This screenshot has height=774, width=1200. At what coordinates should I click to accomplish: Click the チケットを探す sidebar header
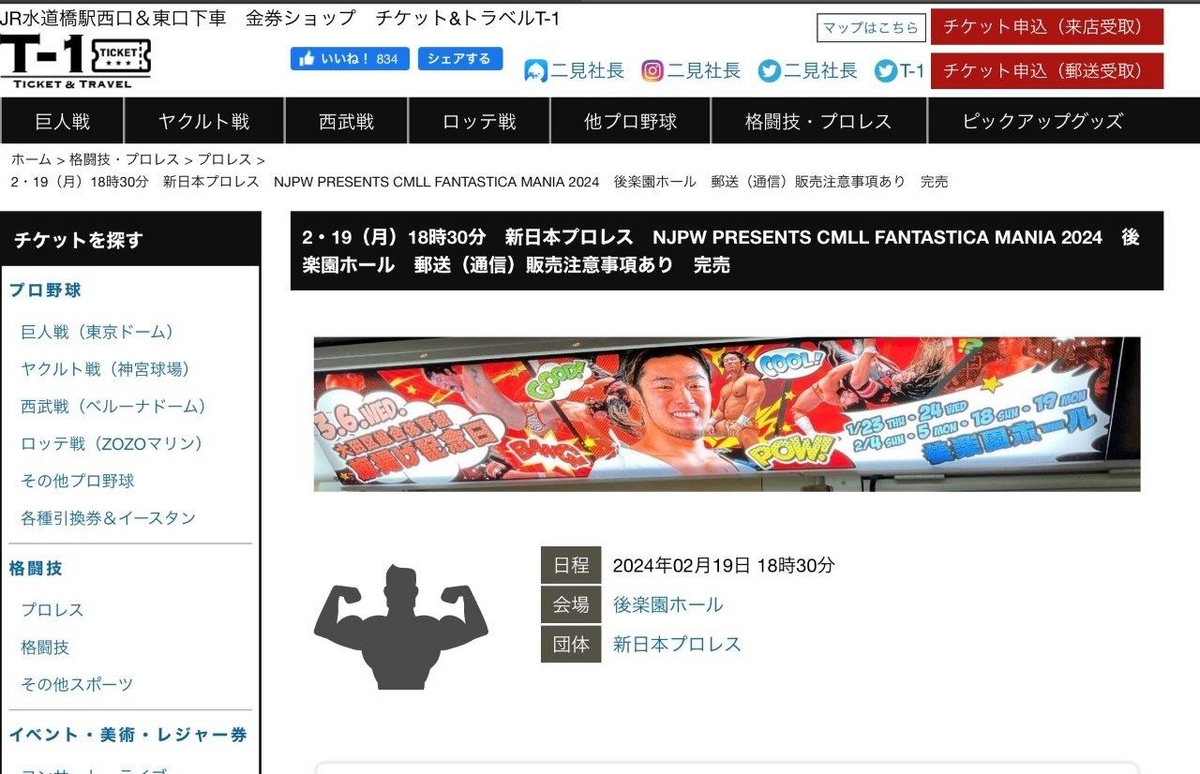point(130,240)
